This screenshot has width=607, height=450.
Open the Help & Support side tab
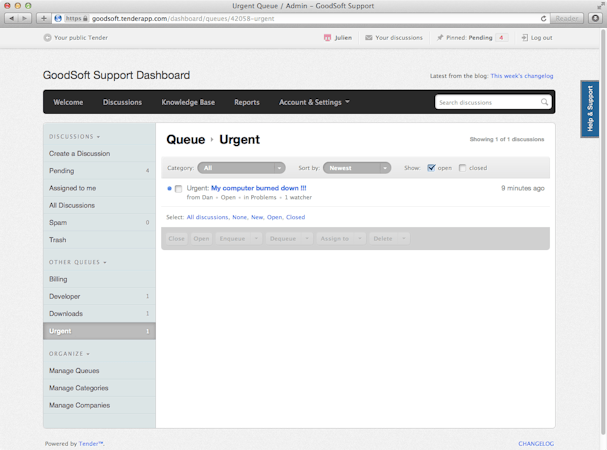(x=590, y=109)
